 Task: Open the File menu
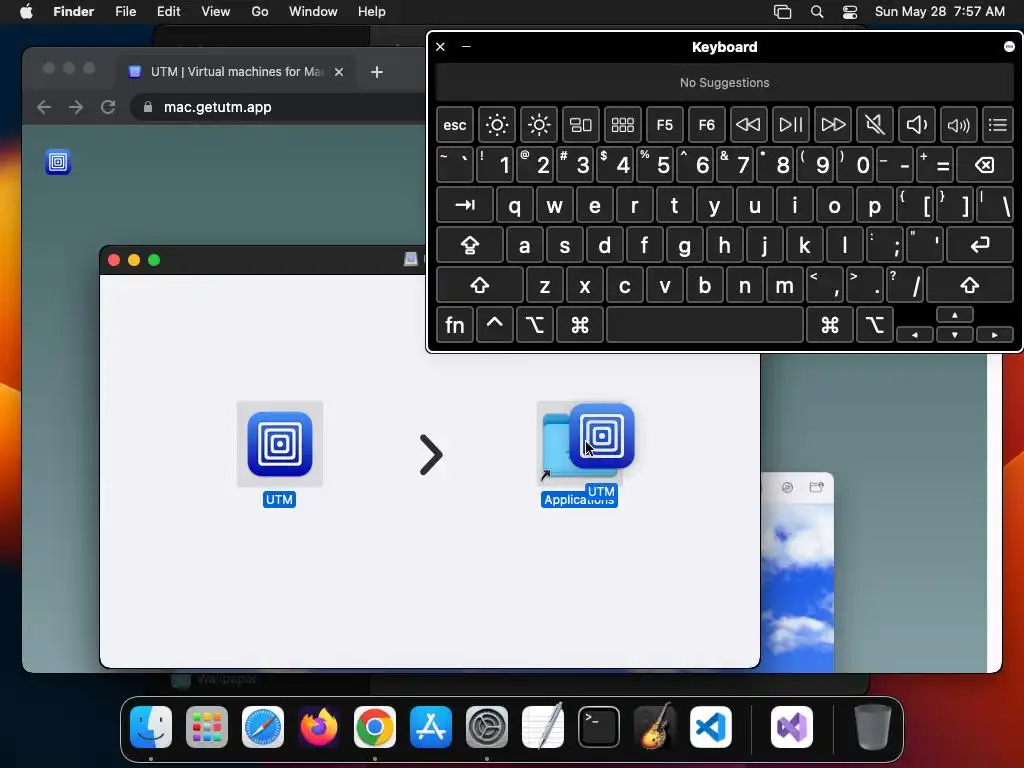[x=125, y=12]
